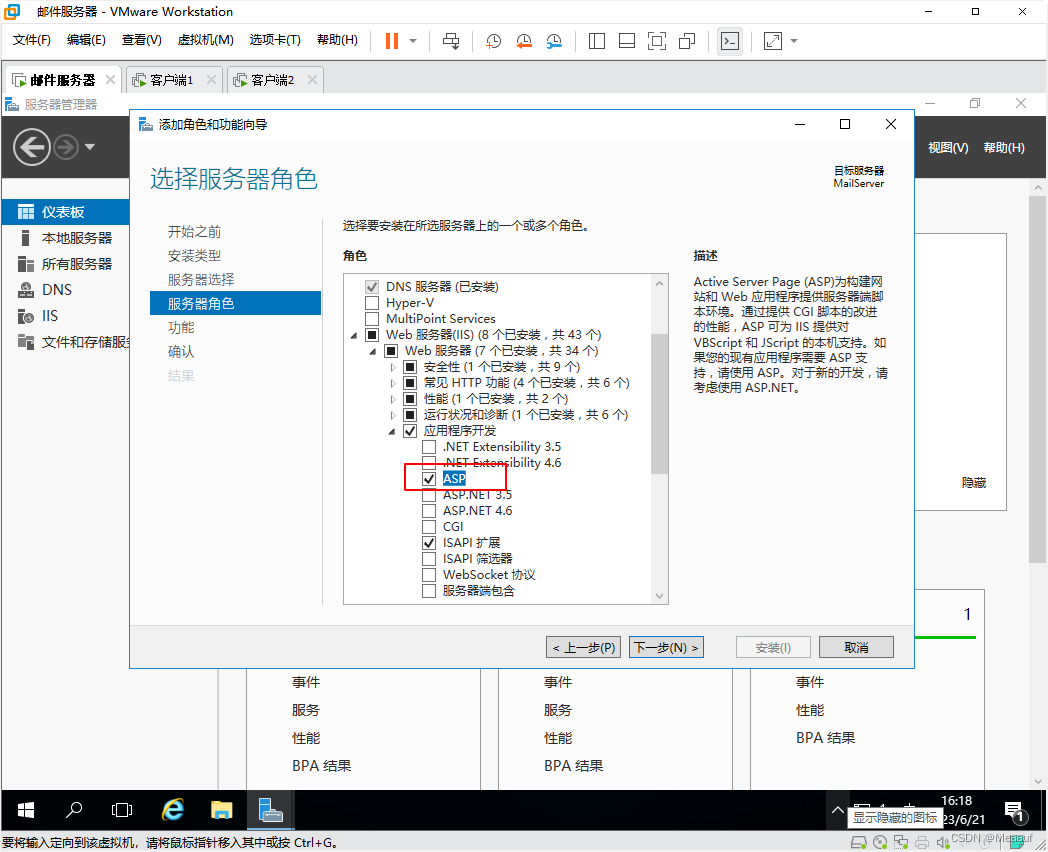This screenshot has width=1048, height=852.
Task: Check the WebSocket 协议 checkbox
Action: click(x=429, y=575)
